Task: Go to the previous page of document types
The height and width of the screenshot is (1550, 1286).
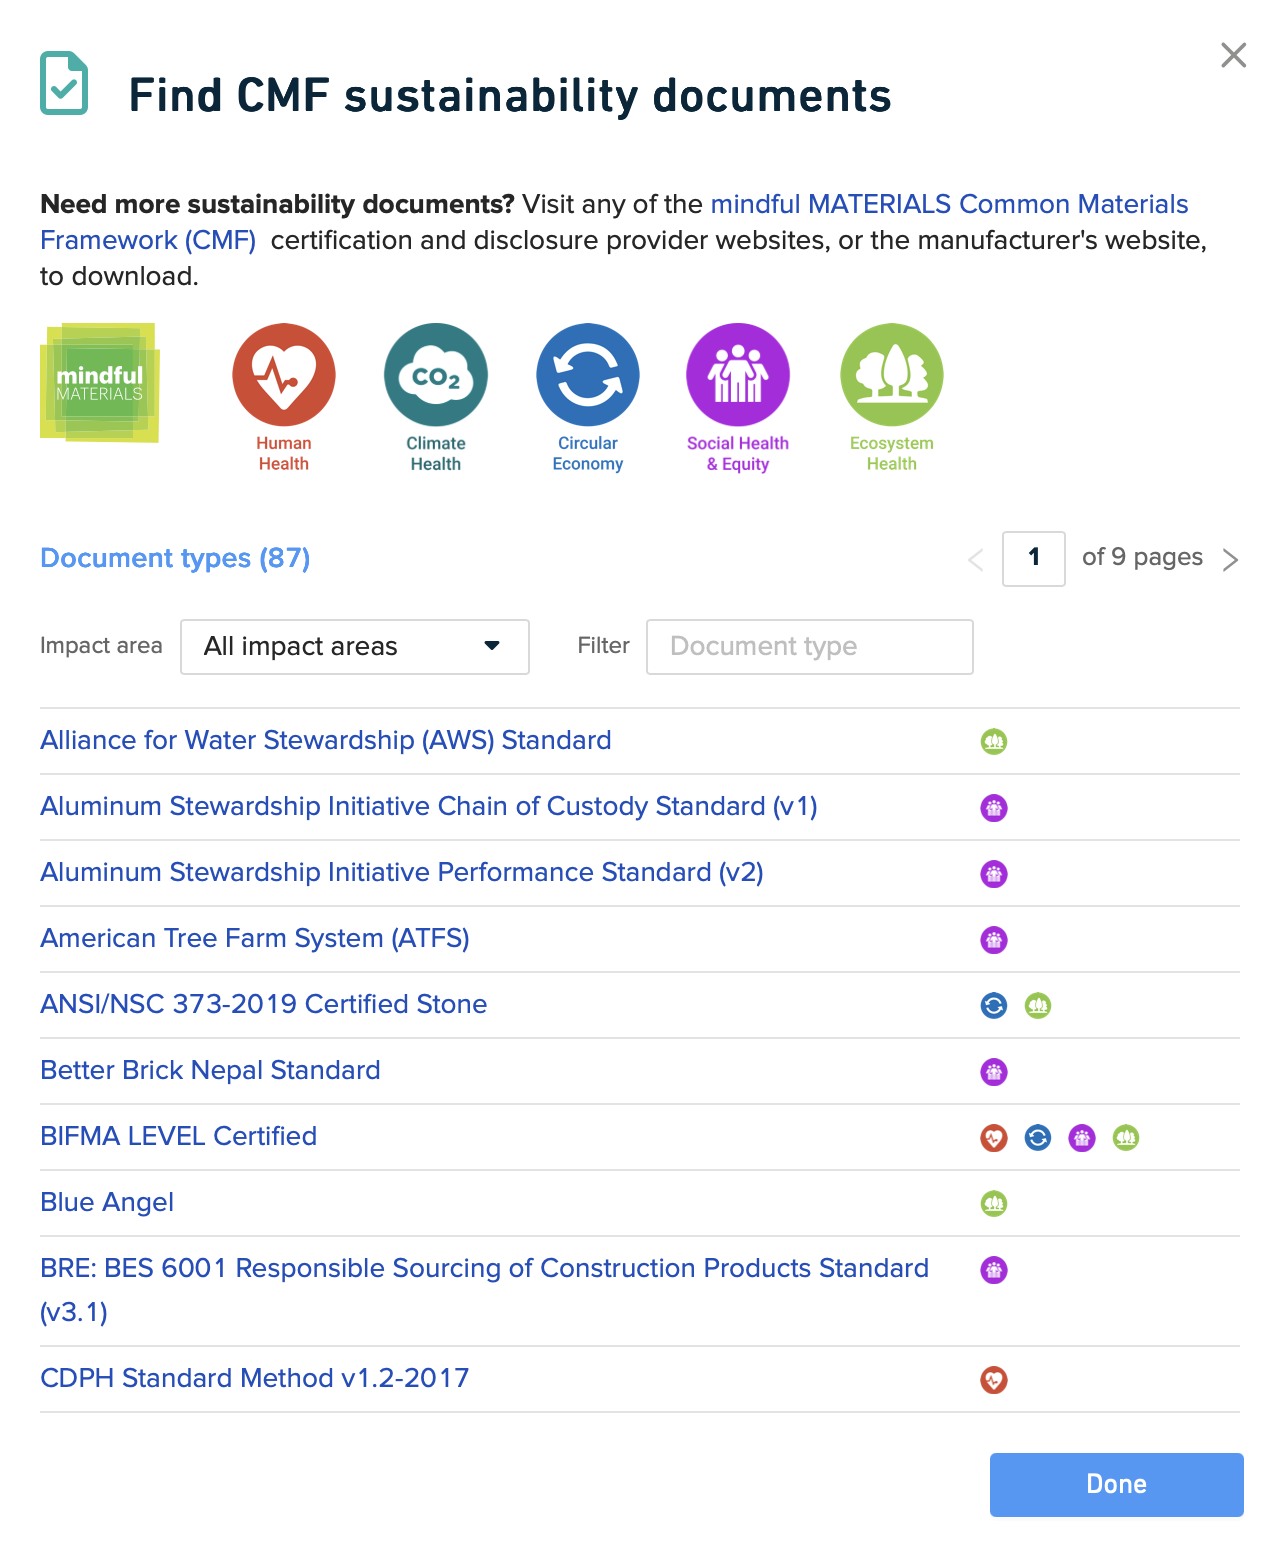Action: 976,559
